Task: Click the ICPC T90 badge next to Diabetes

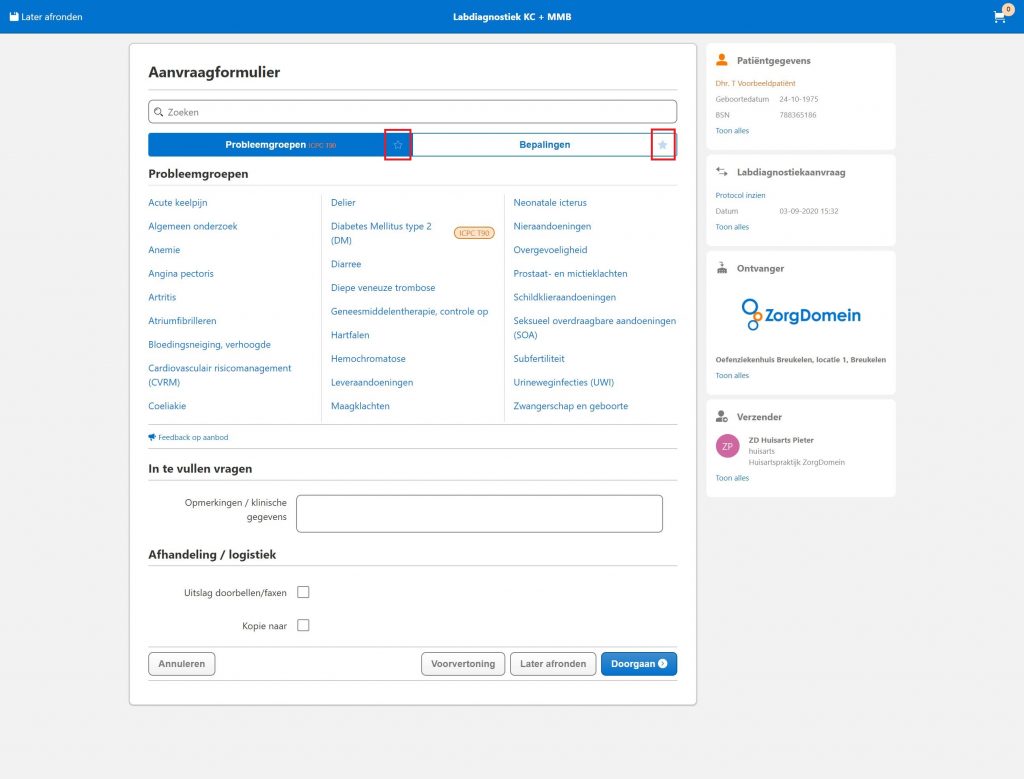Action: (x=474, y=233)
